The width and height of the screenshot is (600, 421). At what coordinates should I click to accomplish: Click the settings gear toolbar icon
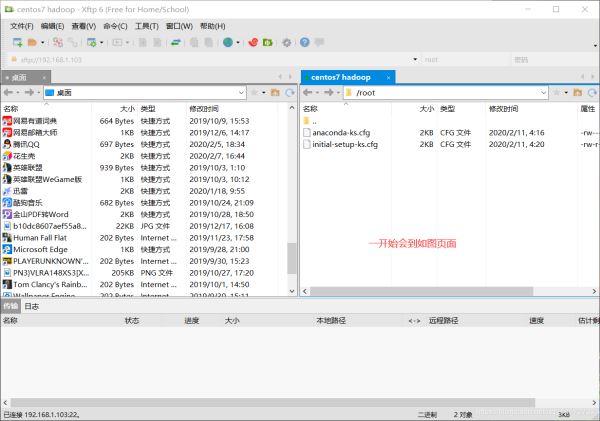coord(287,42)
